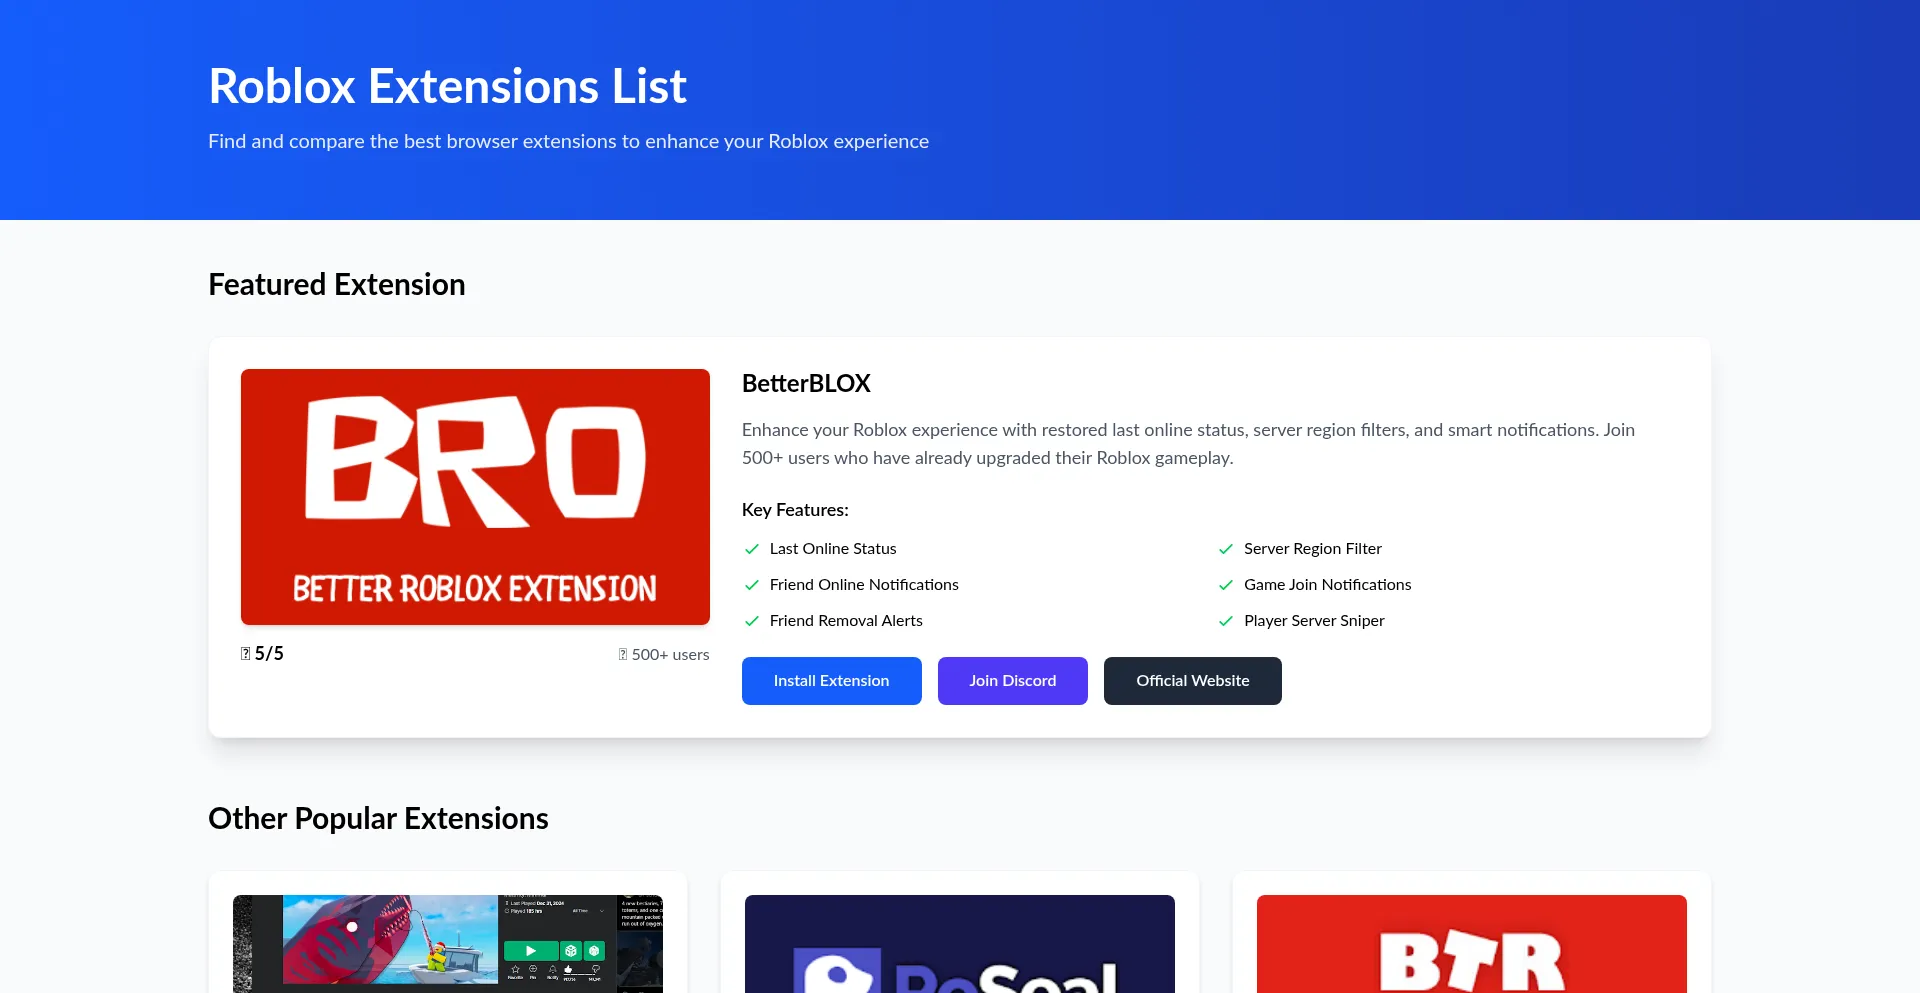Click the page subtitle about browser extensions
The image size is (1920, 993).
[x=568, y=142]
